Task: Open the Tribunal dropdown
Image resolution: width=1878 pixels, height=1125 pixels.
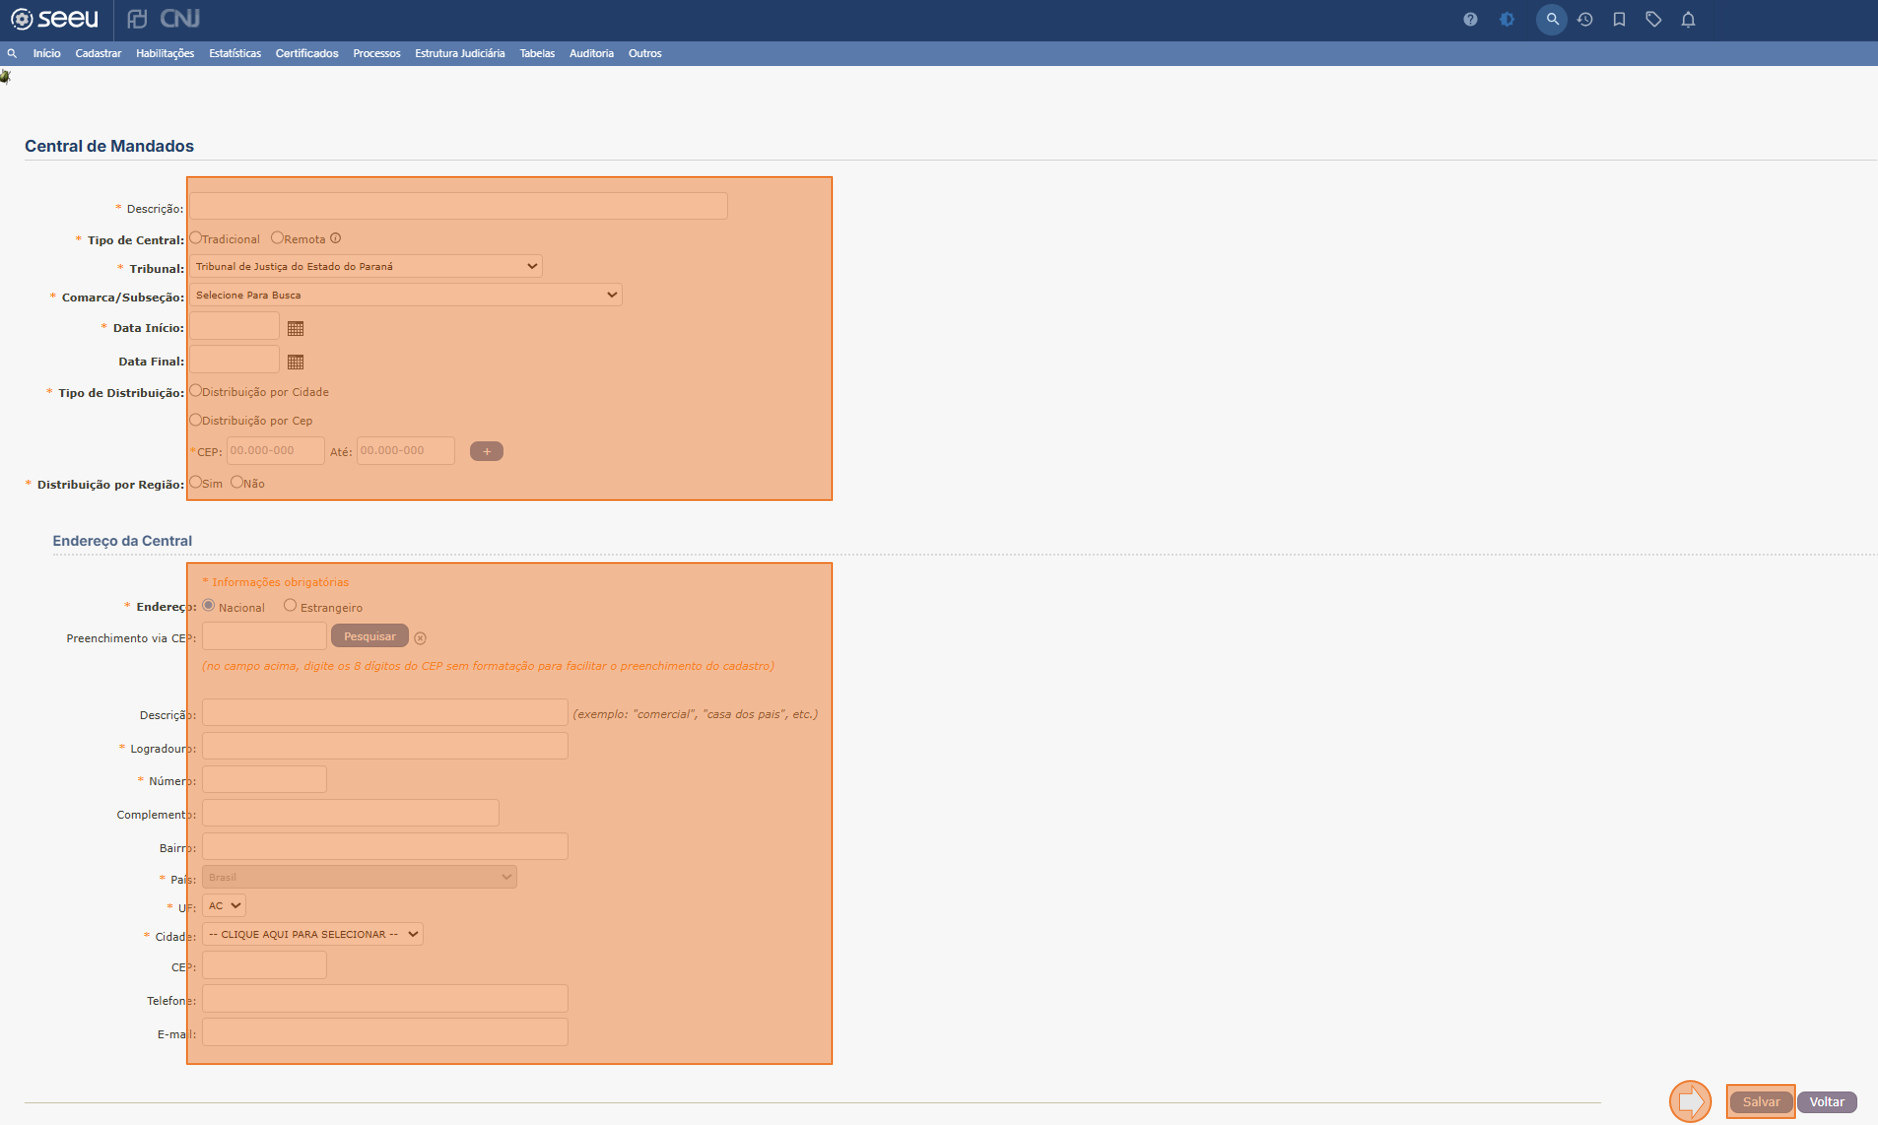Action: 366,266
